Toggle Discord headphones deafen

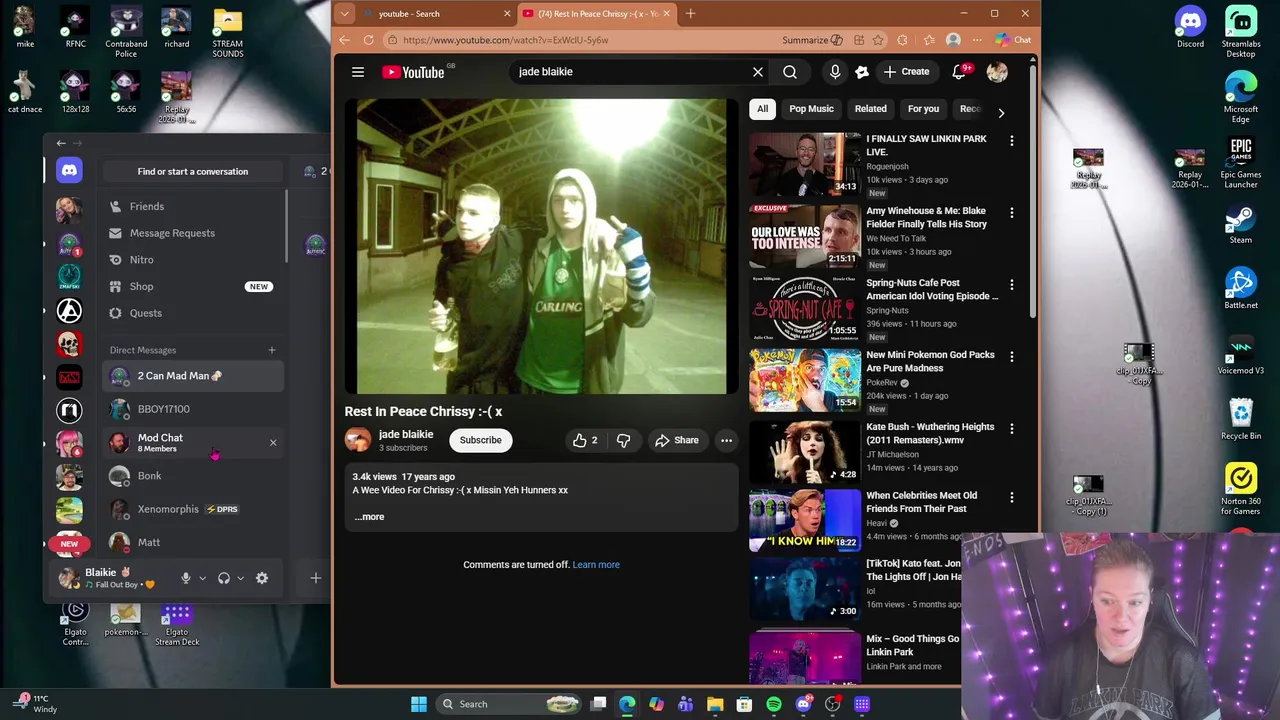[224, 578]
